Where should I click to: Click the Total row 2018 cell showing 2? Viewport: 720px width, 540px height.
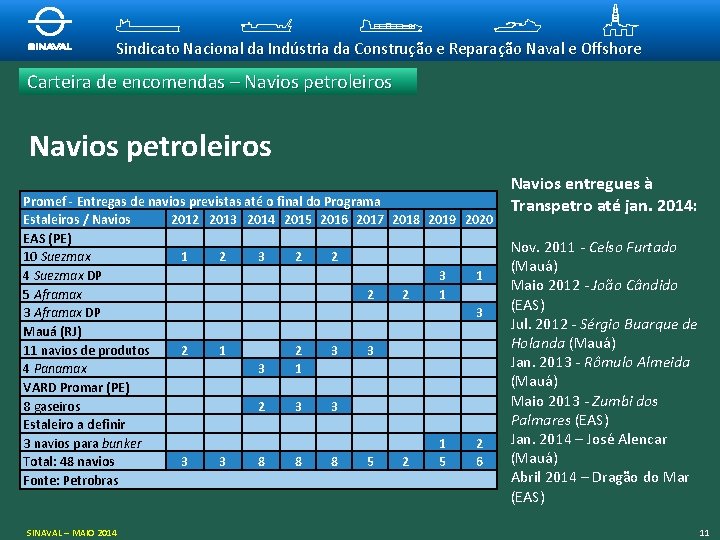[x=406, y=461]
